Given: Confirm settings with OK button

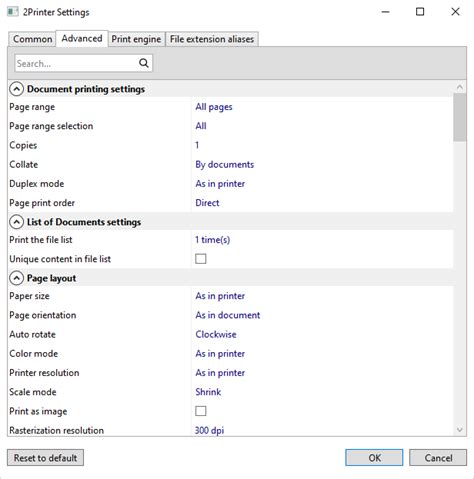Looking at the screenshot, I should coord(374,458).
